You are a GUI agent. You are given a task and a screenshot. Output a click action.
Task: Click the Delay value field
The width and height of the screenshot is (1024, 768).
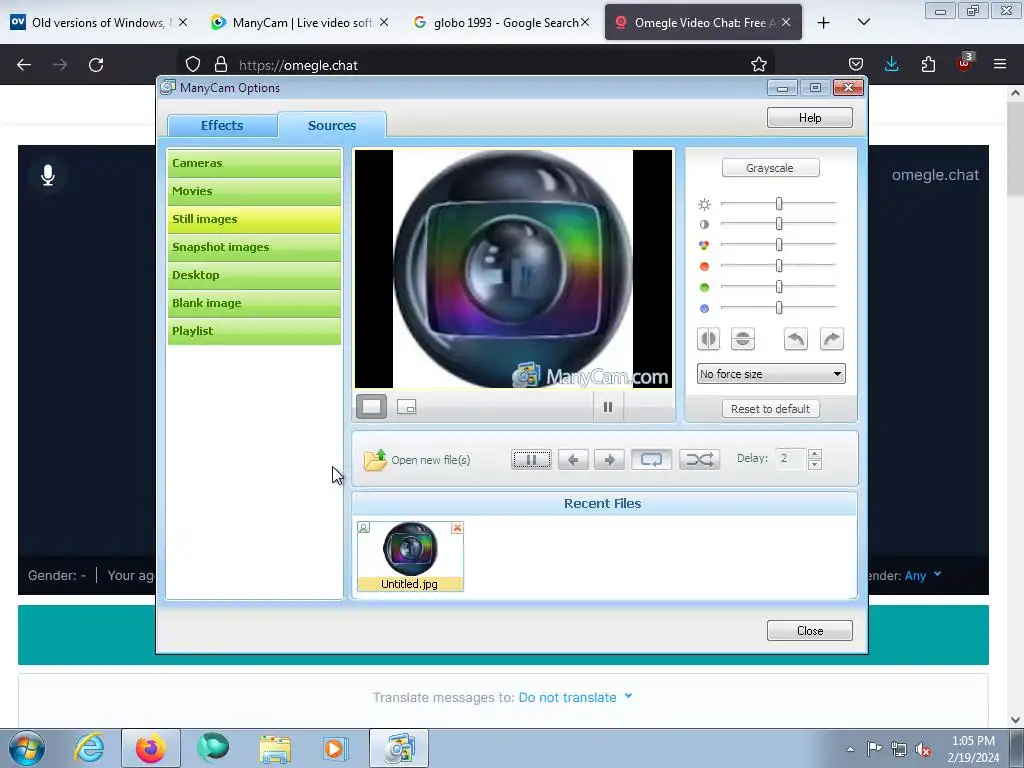click(x=791, y=459)
